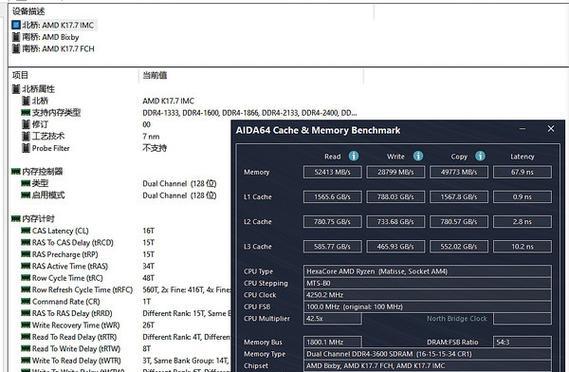
Task: Click the icon beside Write Recovery Time (tWR)
Action: tap(25, 325)
